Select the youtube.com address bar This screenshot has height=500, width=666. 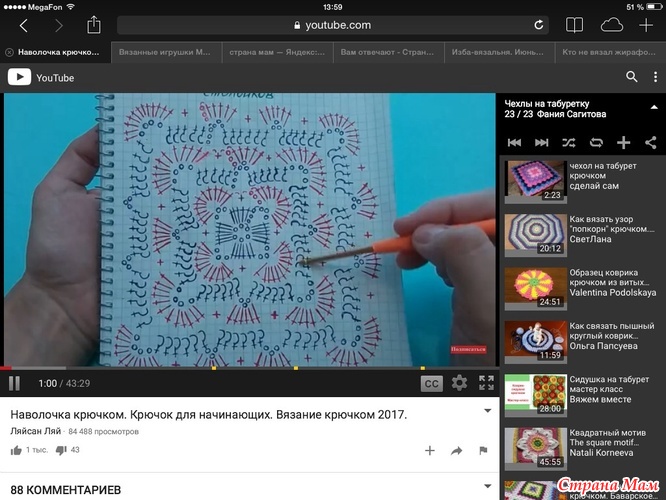(333, 25)
